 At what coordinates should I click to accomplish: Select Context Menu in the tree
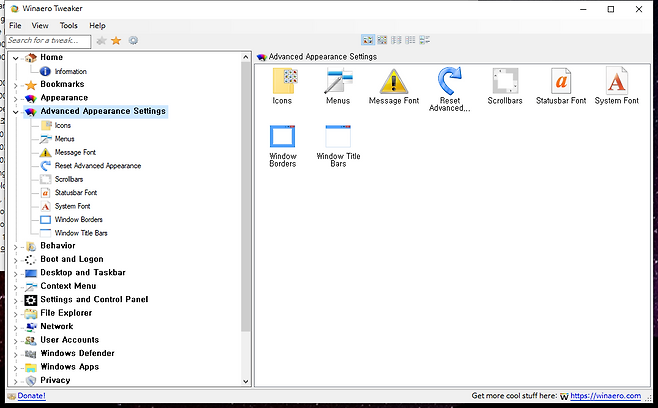point(68,286)
